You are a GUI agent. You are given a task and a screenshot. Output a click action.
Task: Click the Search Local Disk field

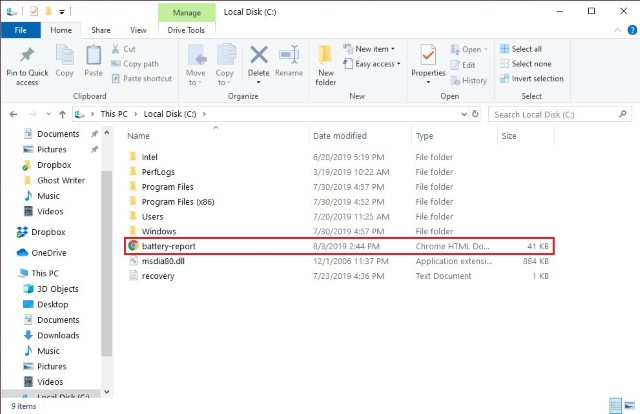[x=559, y=114]
